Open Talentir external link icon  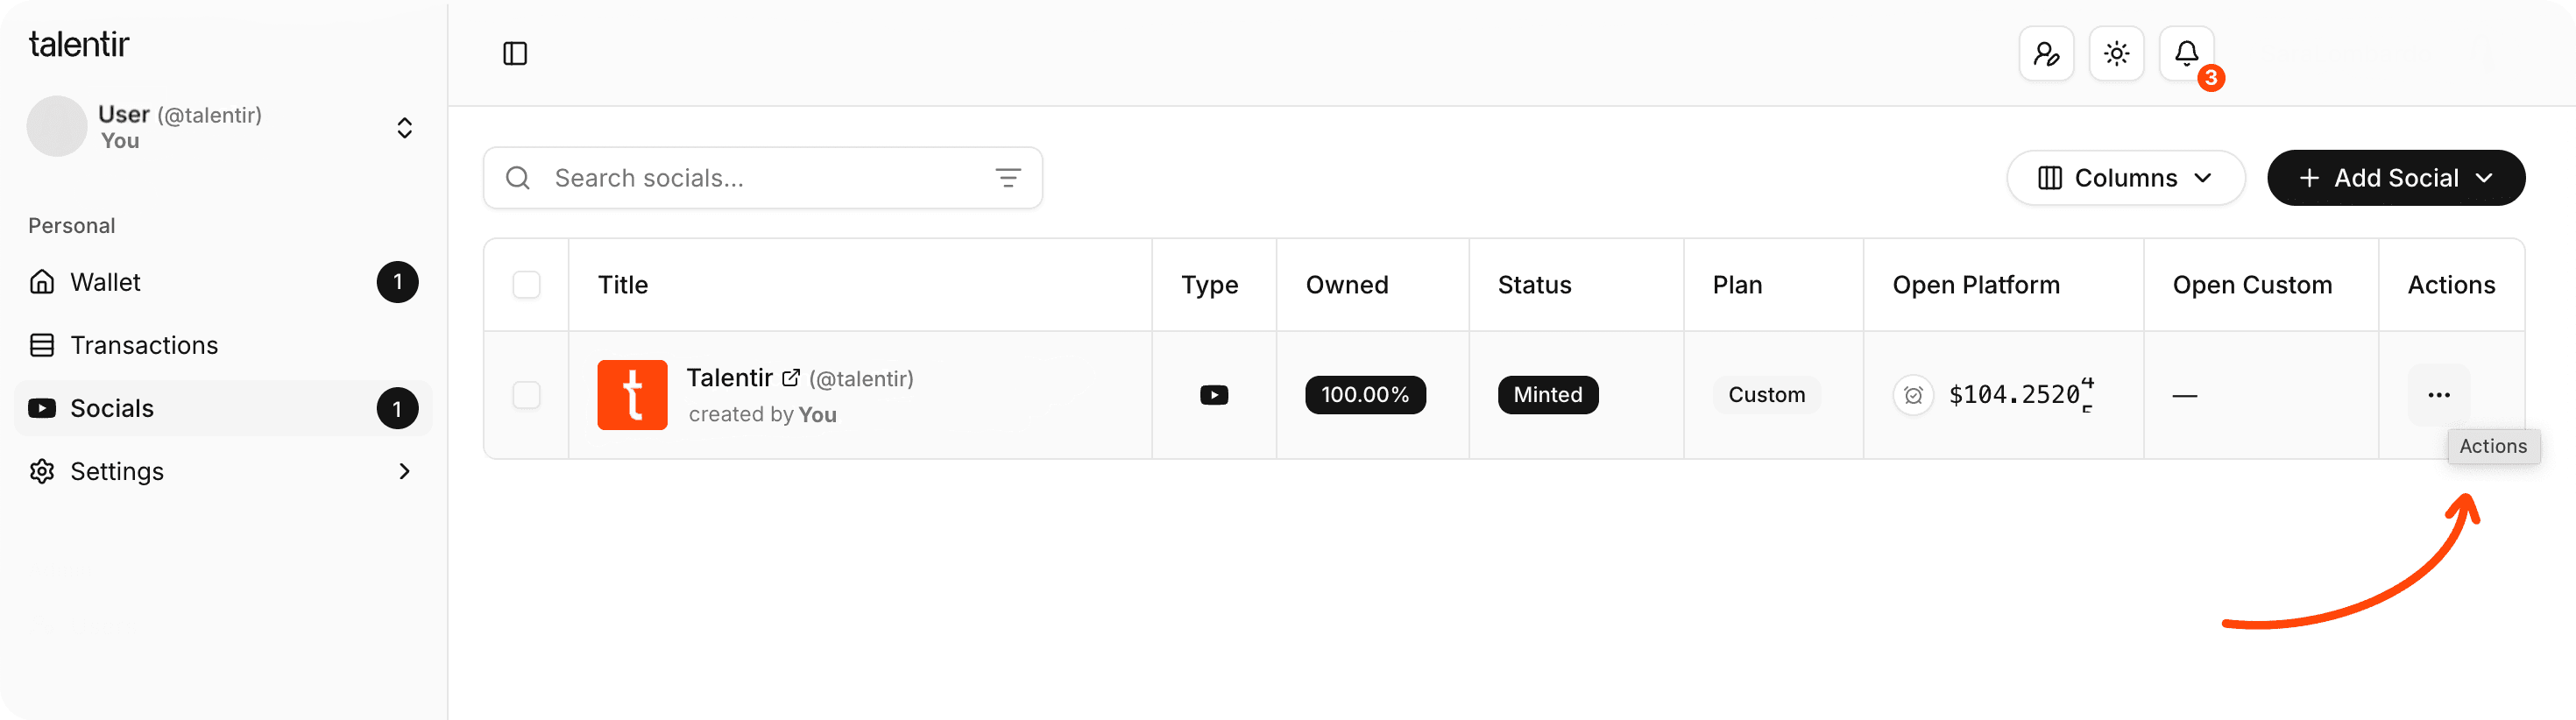coord(791,378)
